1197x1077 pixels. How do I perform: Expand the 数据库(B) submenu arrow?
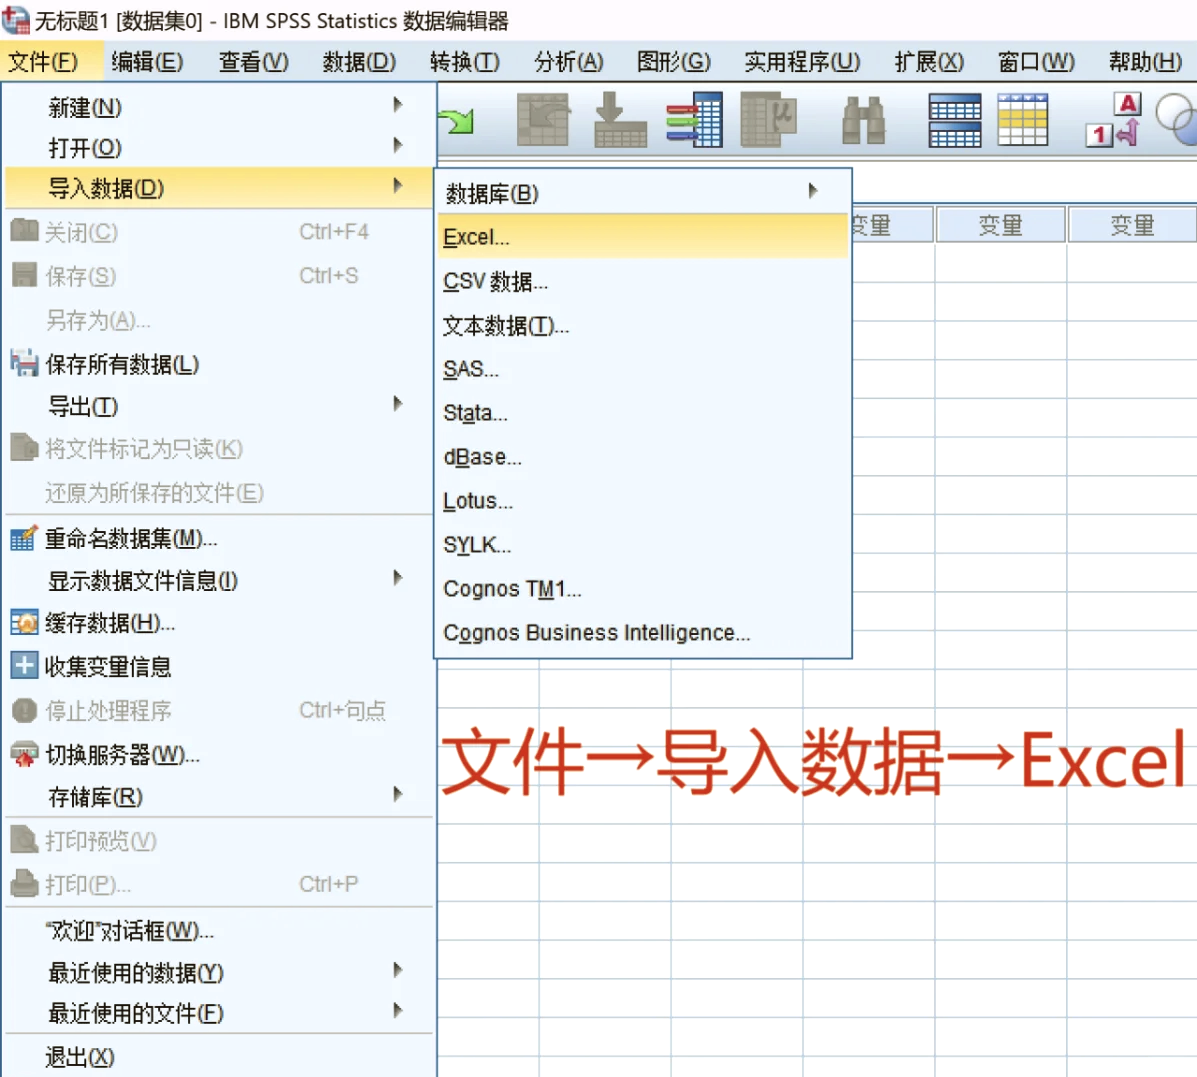pos(813,191)
